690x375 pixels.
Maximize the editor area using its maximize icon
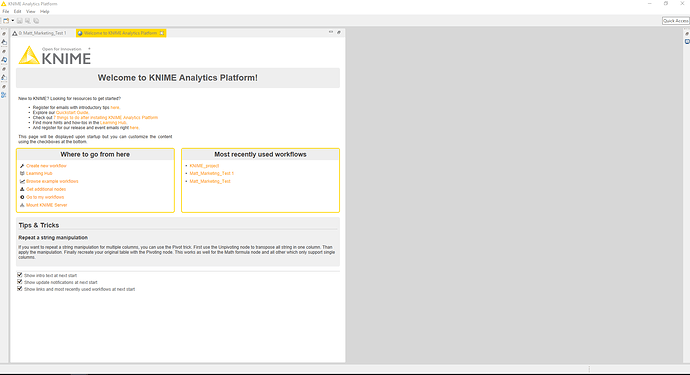click(339, 32)
